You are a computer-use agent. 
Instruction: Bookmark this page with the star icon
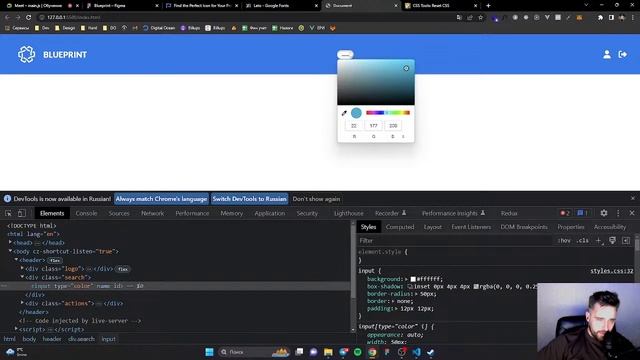[480, 17]
